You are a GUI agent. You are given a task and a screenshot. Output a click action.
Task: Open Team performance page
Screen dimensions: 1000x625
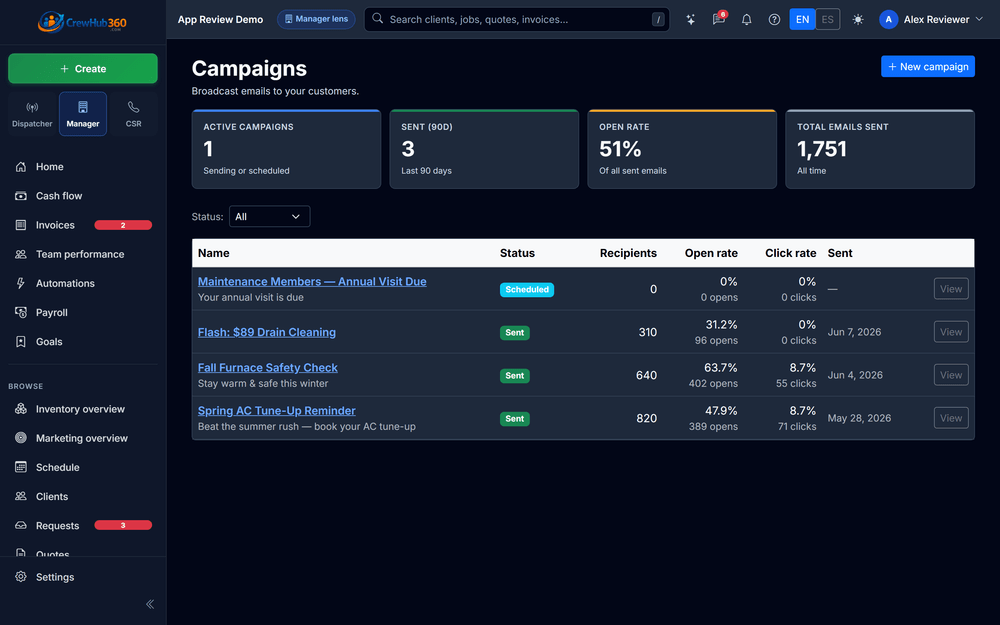pos(83,254)
